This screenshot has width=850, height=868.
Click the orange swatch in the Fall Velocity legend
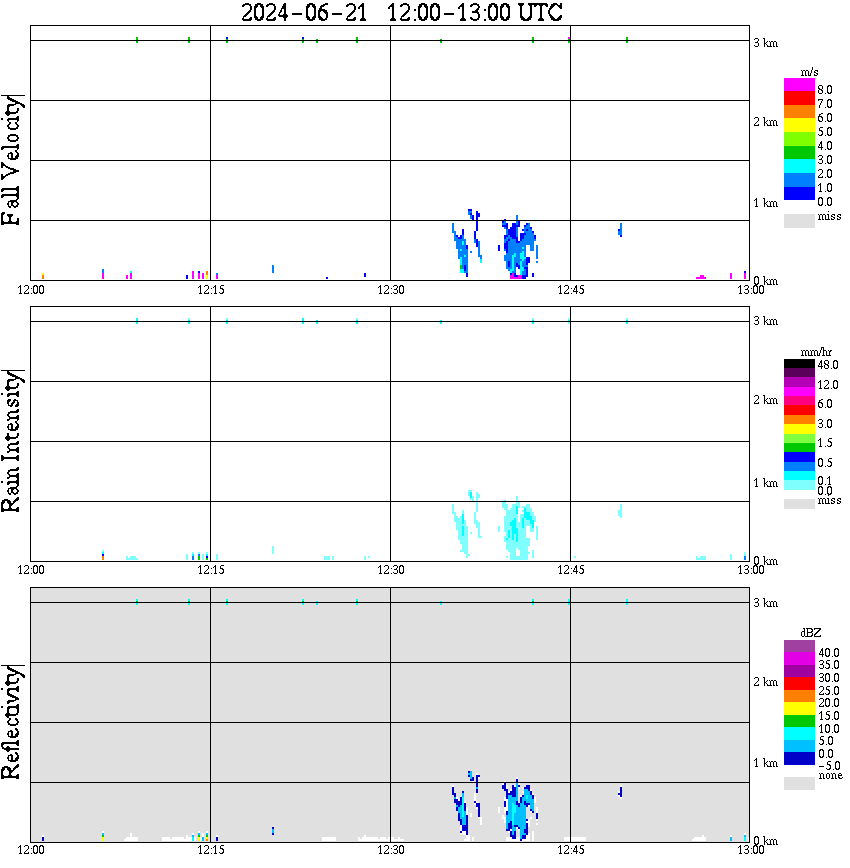(799, 112)
